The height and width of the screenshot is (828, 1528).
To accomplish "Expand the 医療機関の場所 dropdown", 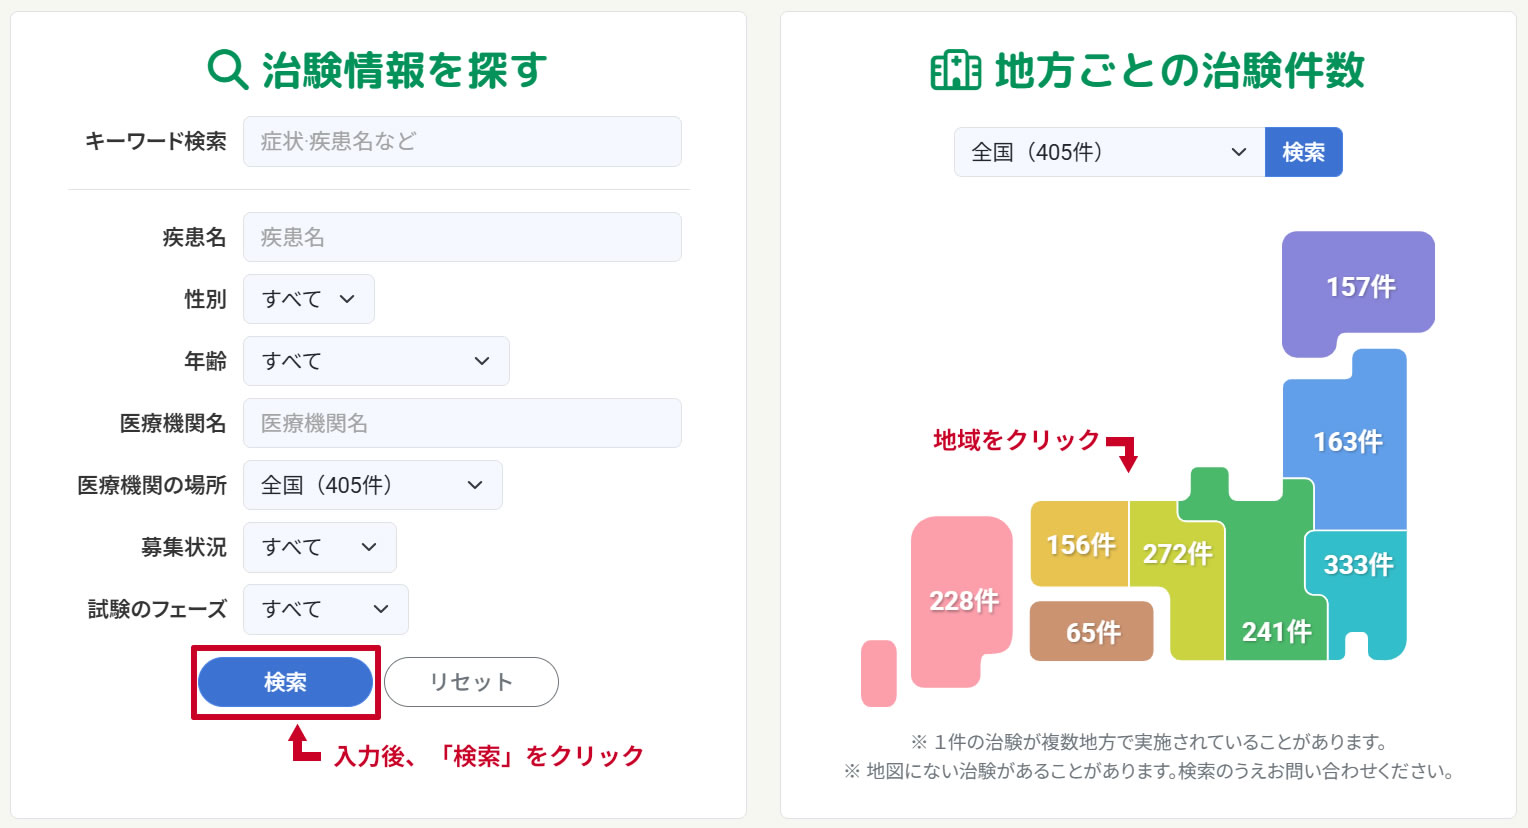I will (x=372, y=485).
